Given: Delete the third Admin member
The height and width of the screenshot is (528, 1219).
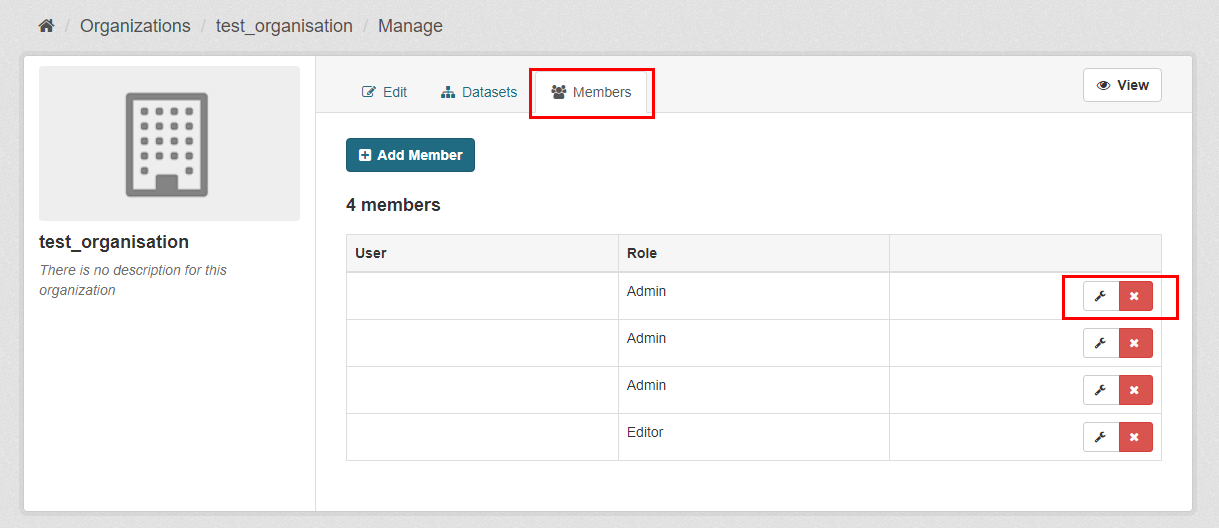Looking at the screenshot, I should point(1135,390).
